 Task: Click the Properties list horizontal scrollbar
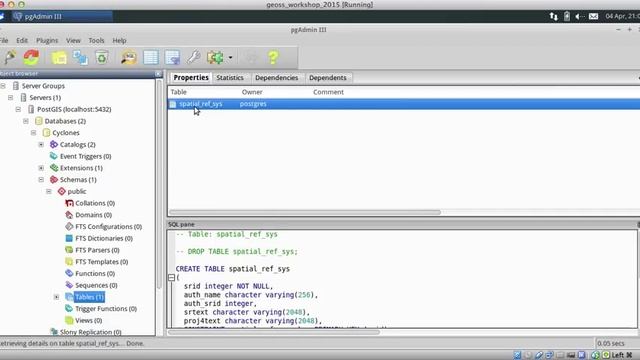[305, 212]
